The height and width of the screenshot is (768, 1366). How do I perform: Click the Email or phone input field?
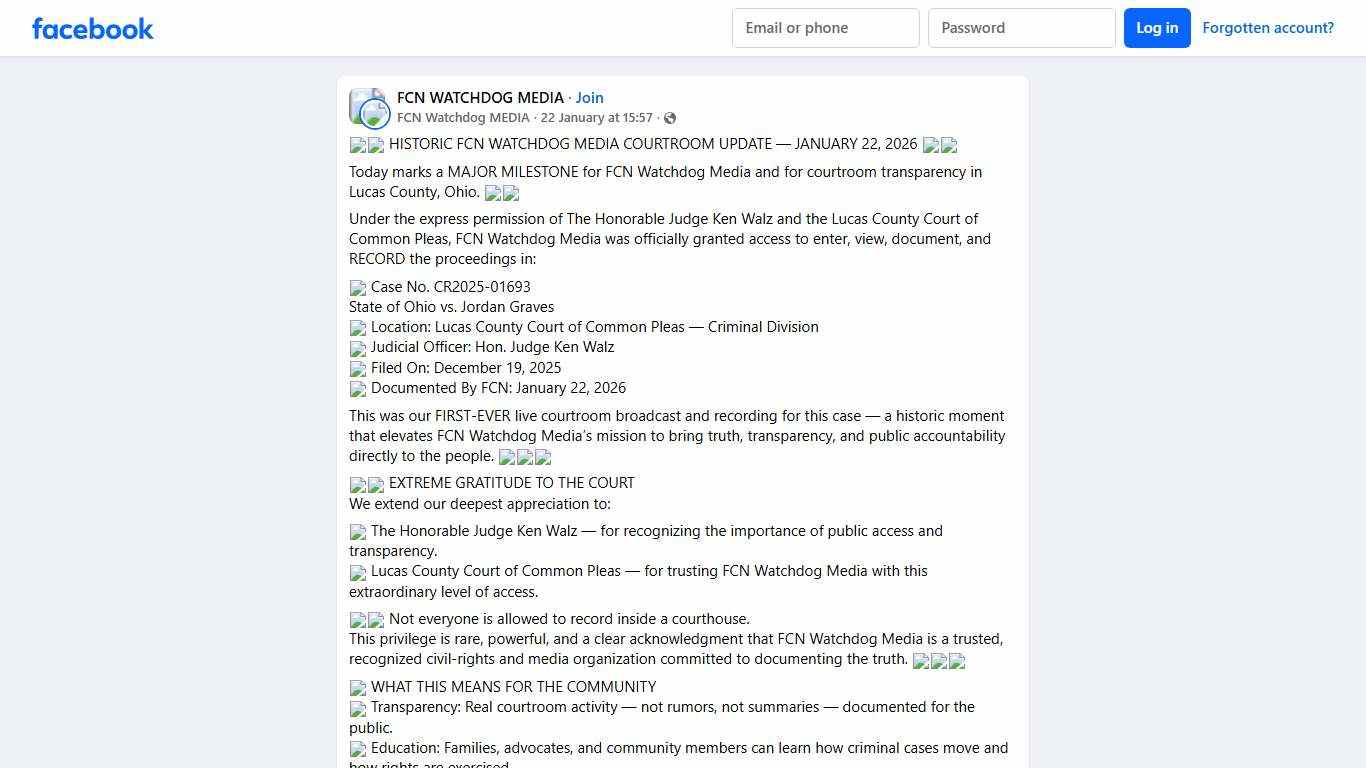[825, 28]
